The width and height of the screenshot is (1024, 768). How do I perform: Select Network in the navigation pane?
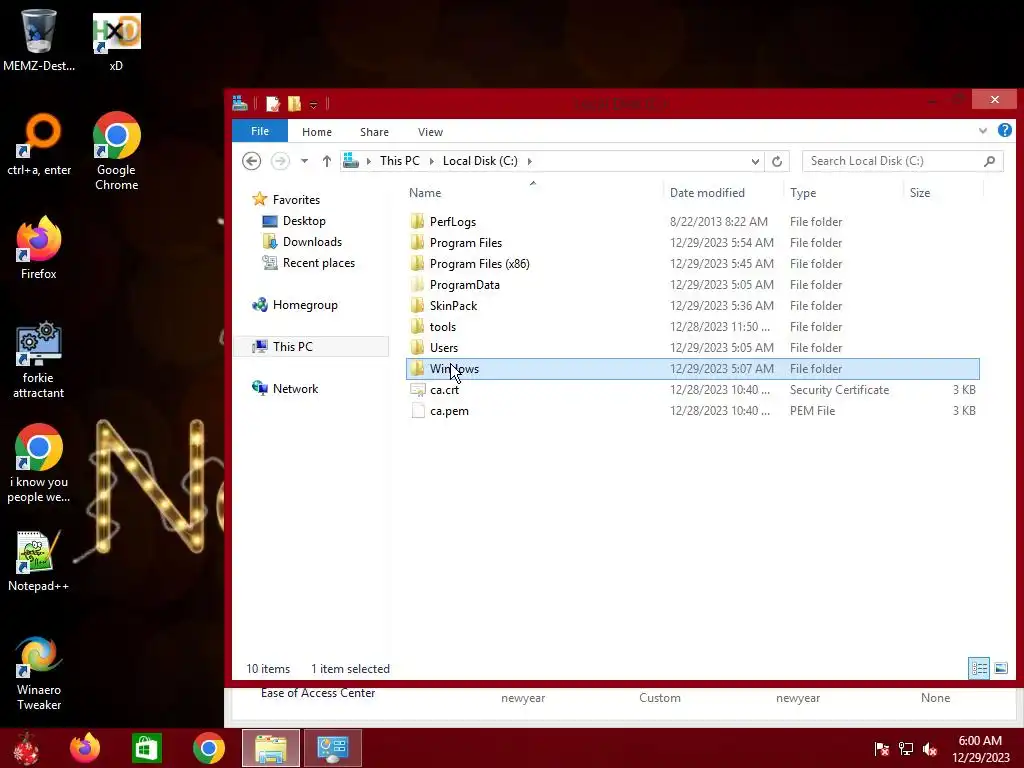295,389
